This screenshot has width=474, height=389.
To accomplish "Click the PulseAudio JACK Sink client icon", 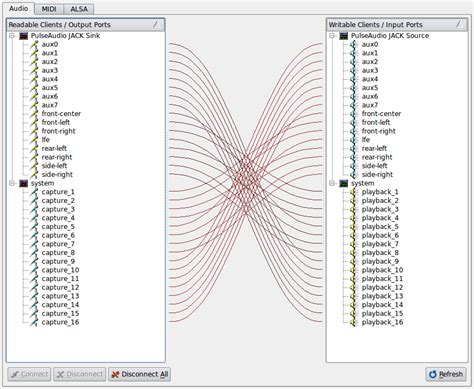I will [23, 36].
